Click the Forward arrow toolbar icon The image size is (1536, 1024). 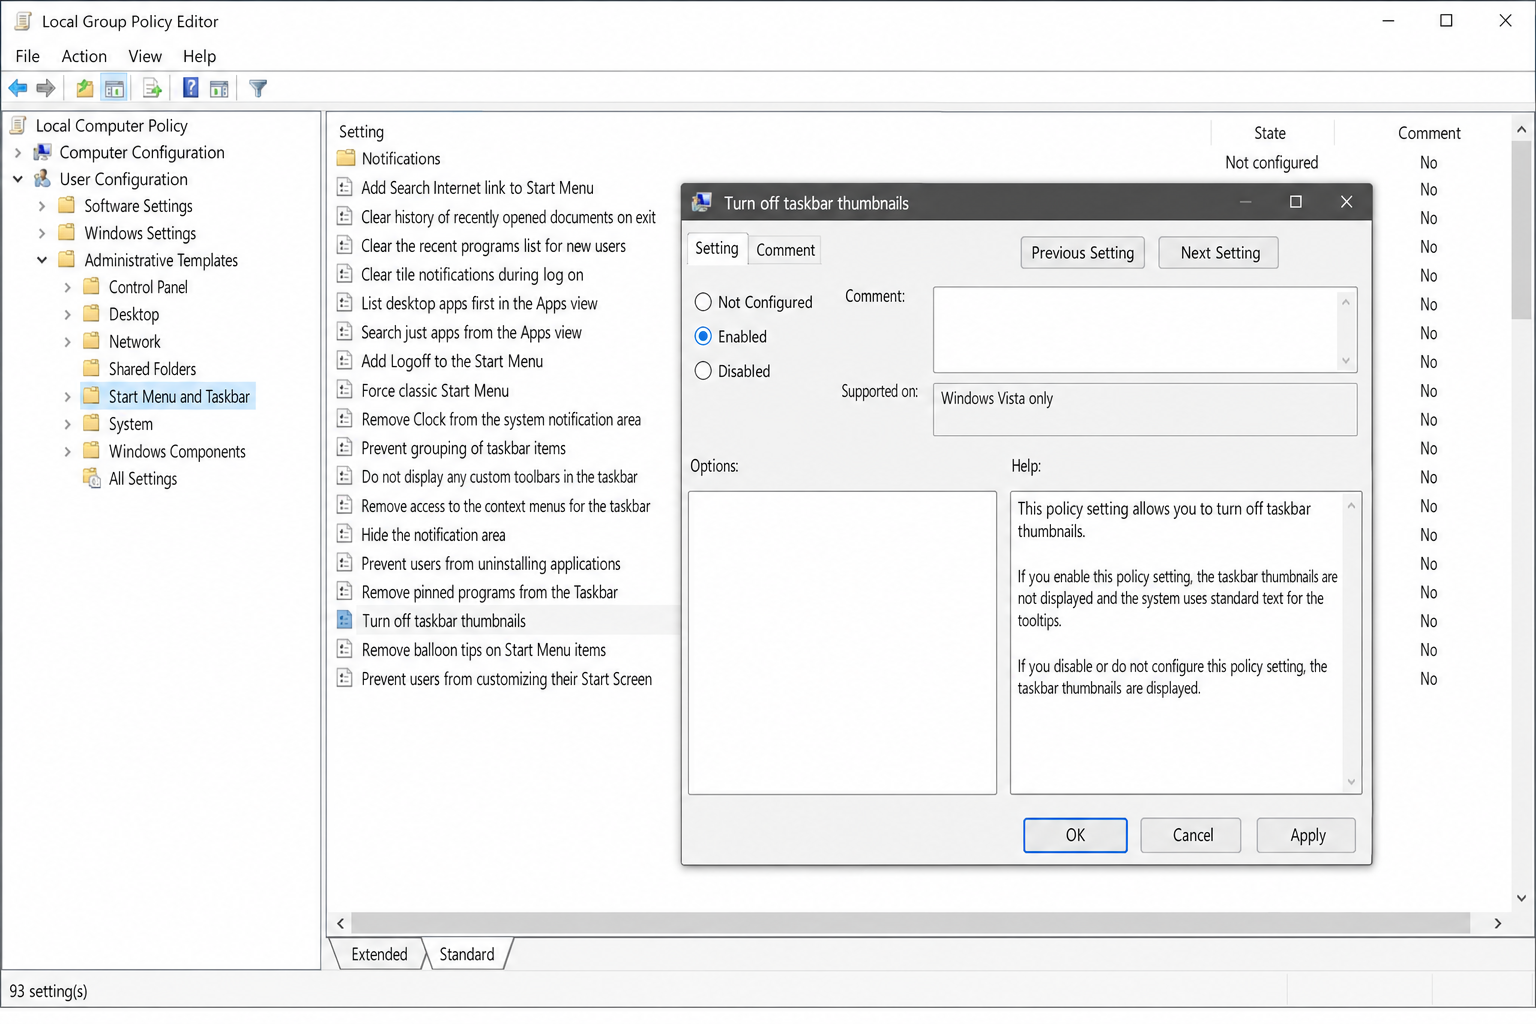[x=46, y=88]
